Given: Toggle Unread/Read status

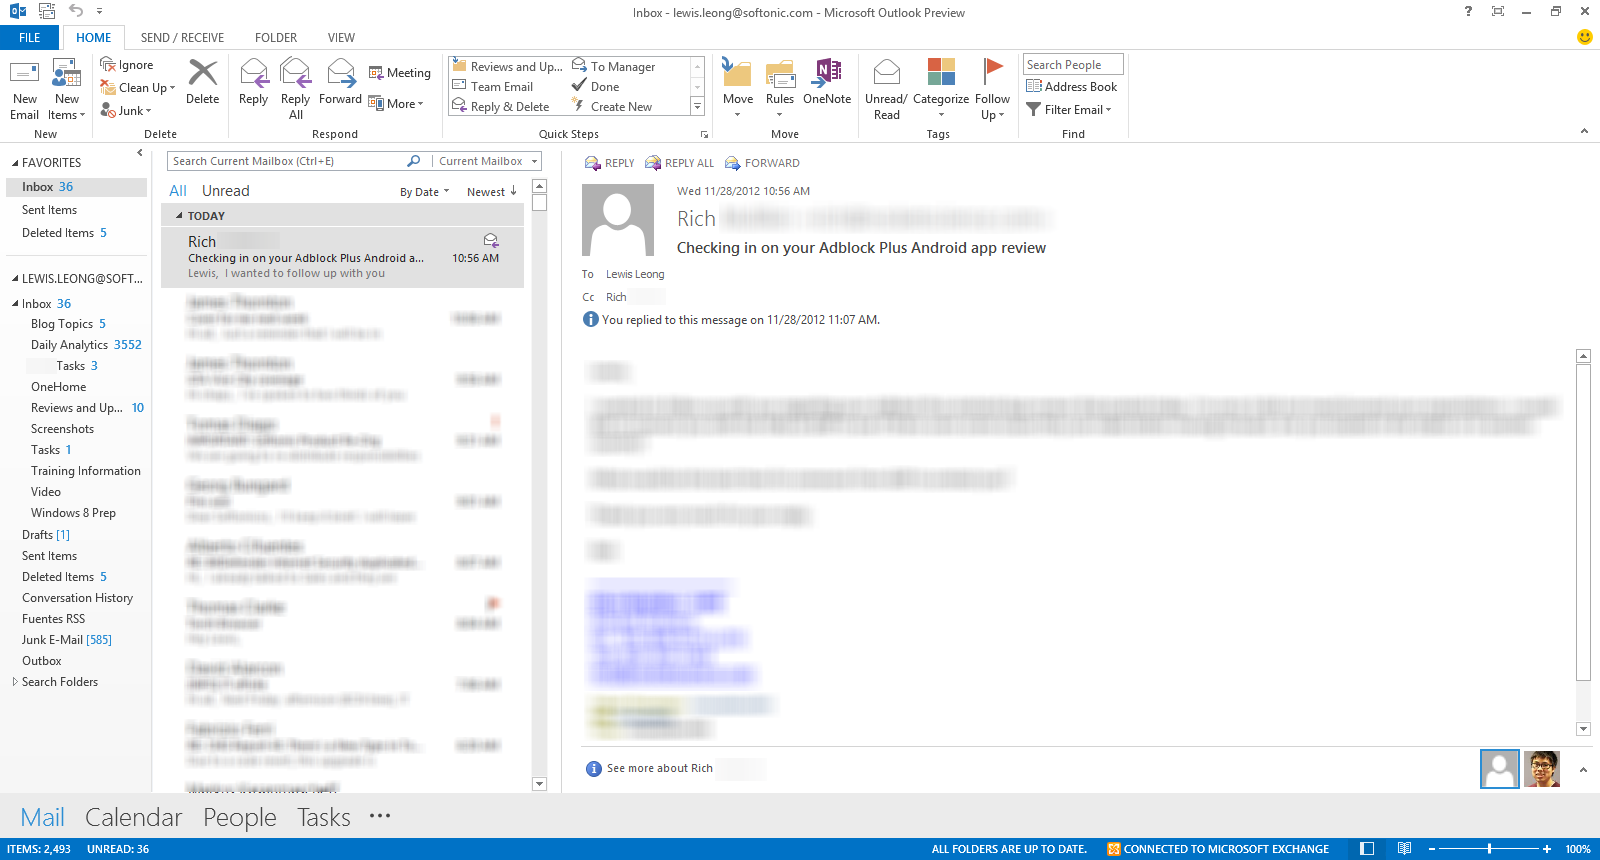Looking at the screenshot, I should pyautogui.click(x=886, y=89).
